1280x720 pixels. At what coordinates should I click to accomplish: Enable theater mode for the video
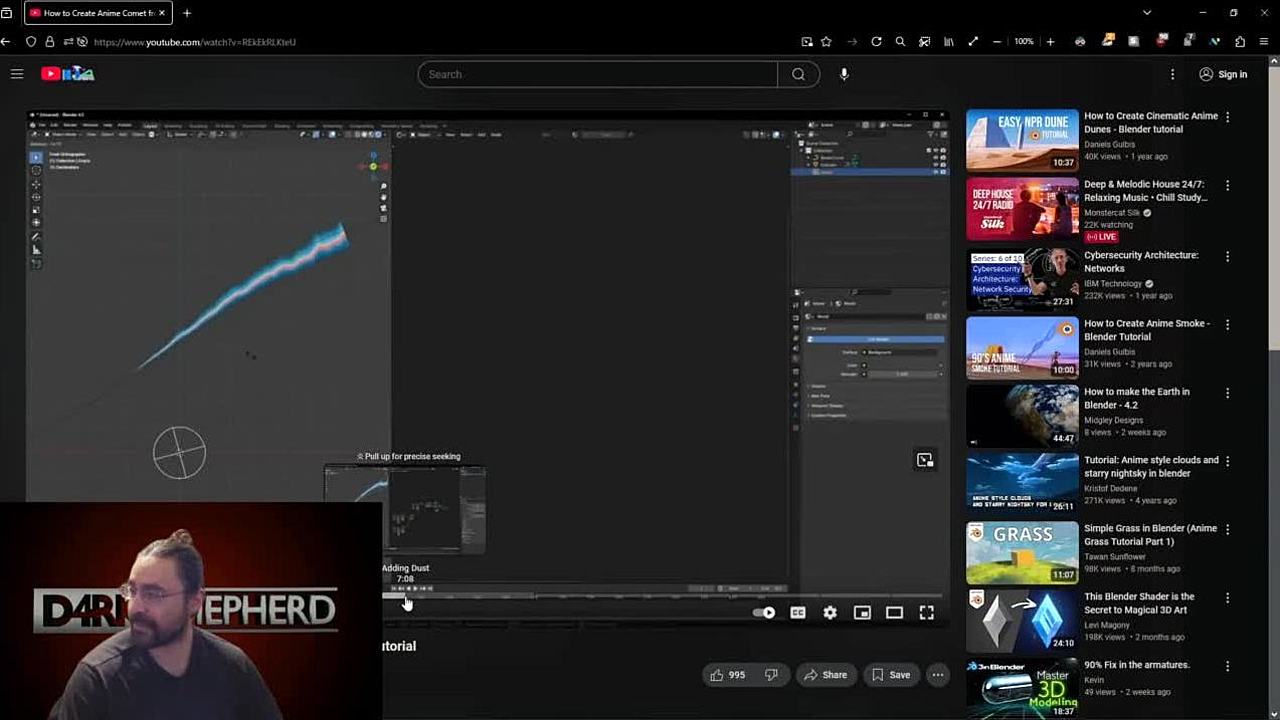tap(894, 613)
